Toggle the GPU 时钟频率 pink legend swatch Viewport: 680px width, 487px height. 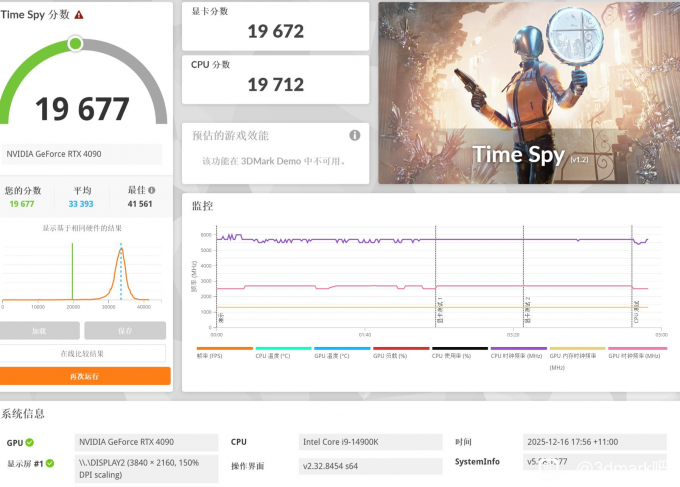(638, 348)
